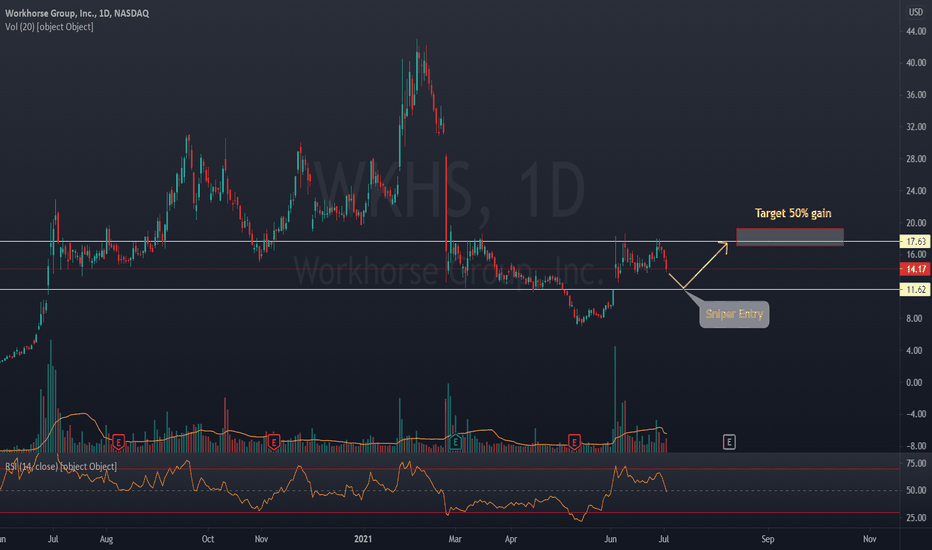Click the red earnings E marker near August 2020
The image size is (932, 550).
click(118, 442)
